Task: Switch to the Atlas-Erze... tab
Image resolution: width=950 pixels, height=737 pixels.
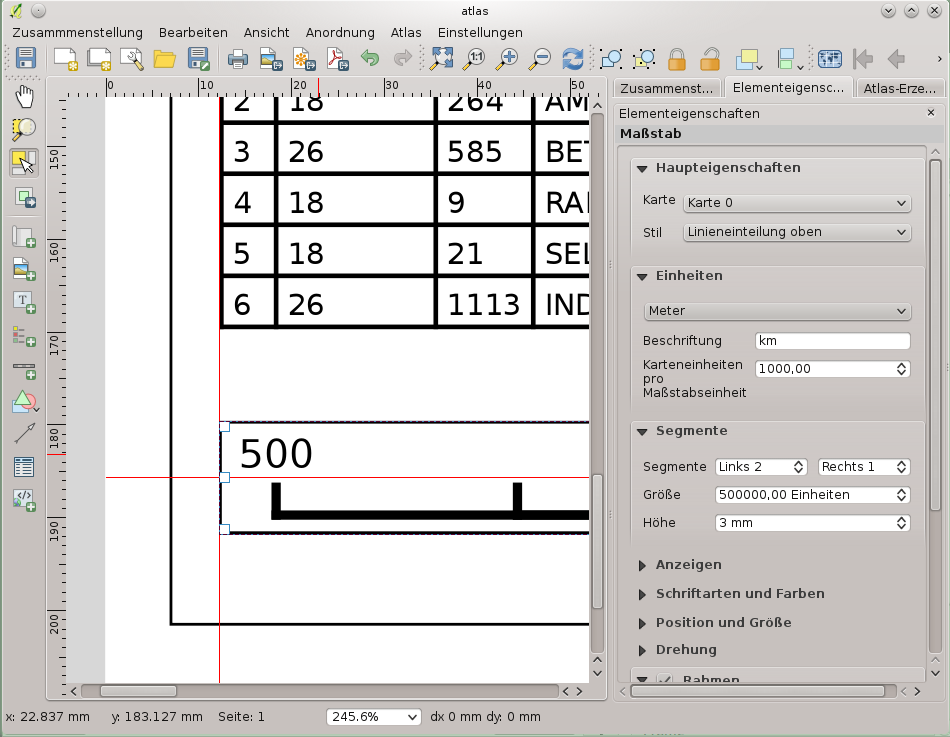Action: (x=900, y=88)
